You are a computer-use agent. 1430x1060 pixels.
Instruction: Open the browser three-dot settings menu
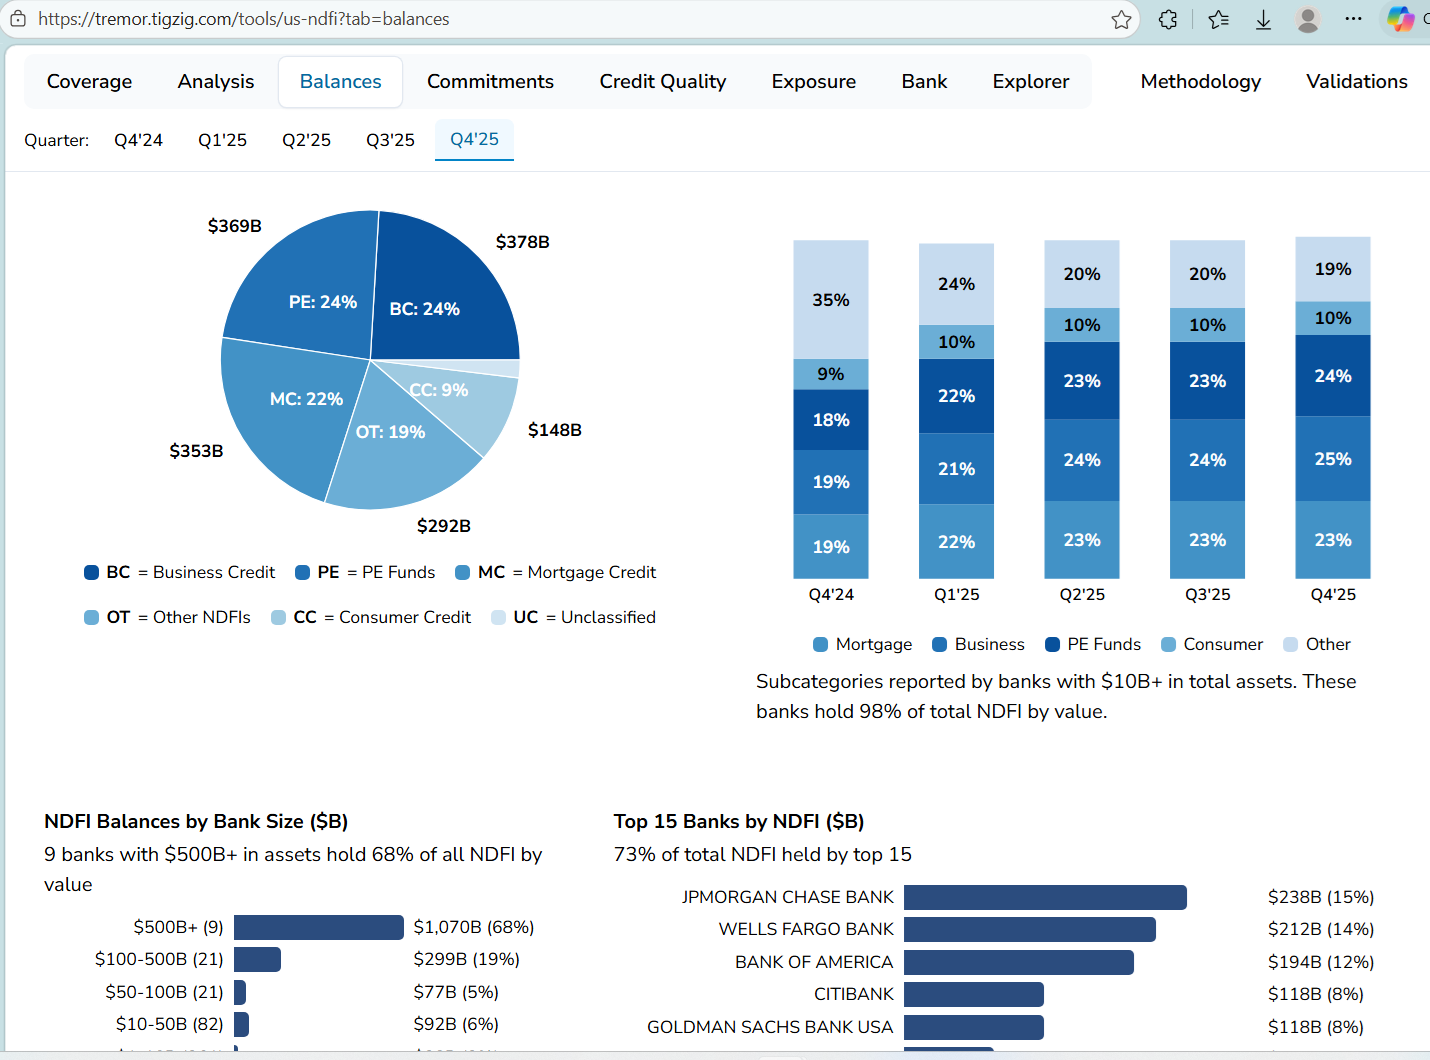1353,19
